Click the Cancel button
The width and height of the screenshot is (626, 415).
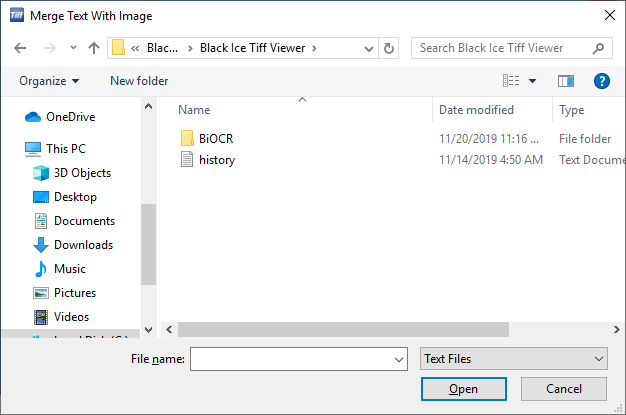coord(564,389)
